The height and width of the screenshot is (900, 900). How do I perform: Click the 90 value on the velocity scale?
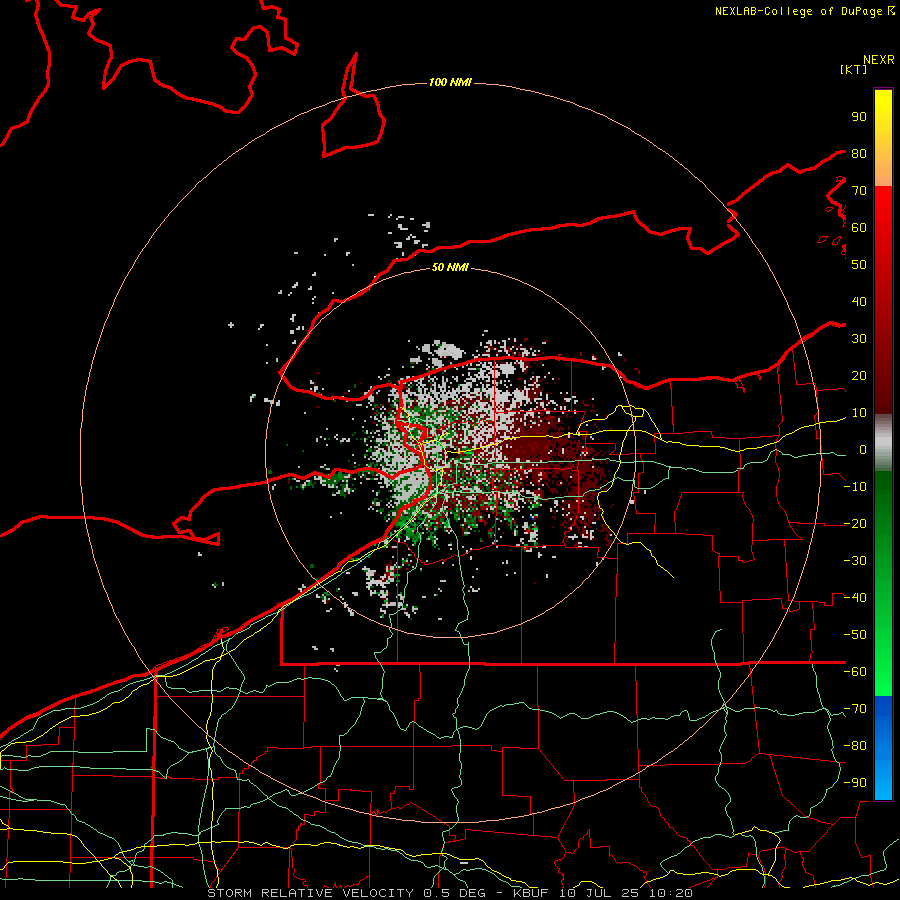859,117
